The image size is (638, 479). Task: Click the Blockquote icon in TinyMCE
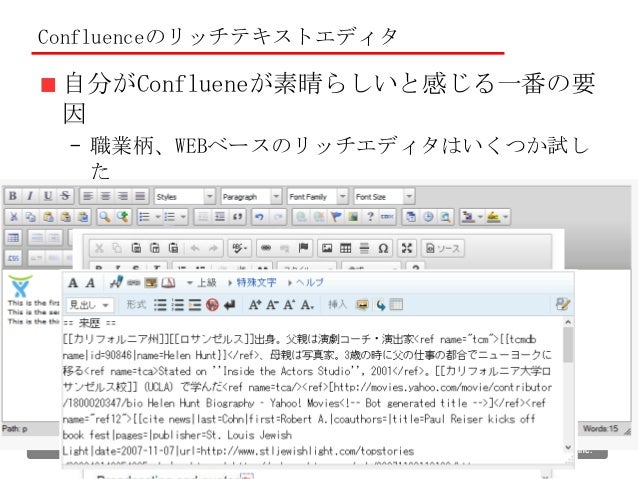click(x=238, y=217)
